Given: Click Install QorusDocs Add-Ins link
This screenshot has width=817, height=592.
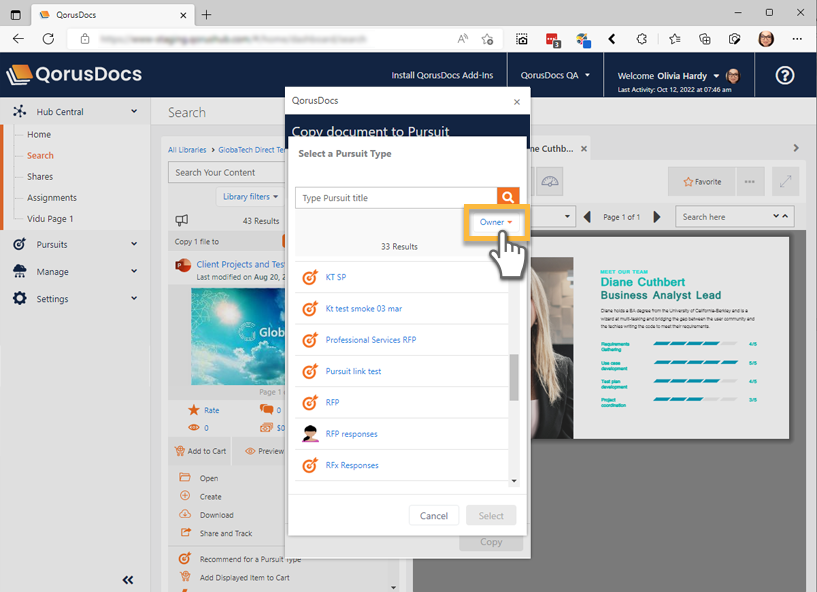Looking at the screenshot, I should pos(442,75).
